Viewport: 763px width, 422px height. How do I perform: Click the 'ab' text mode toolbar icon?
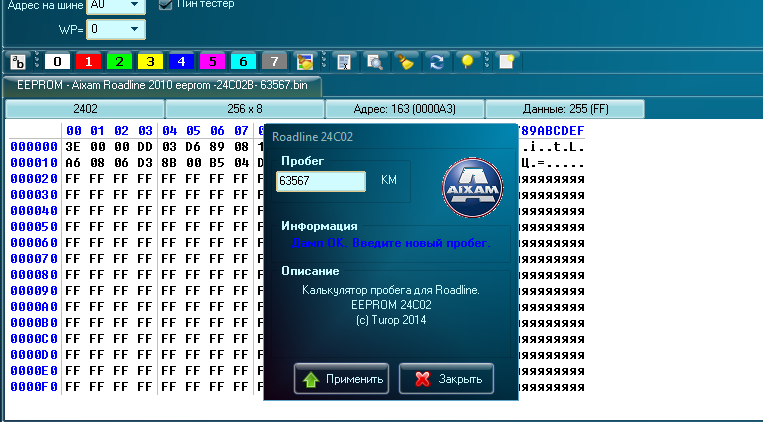point(18,62)
